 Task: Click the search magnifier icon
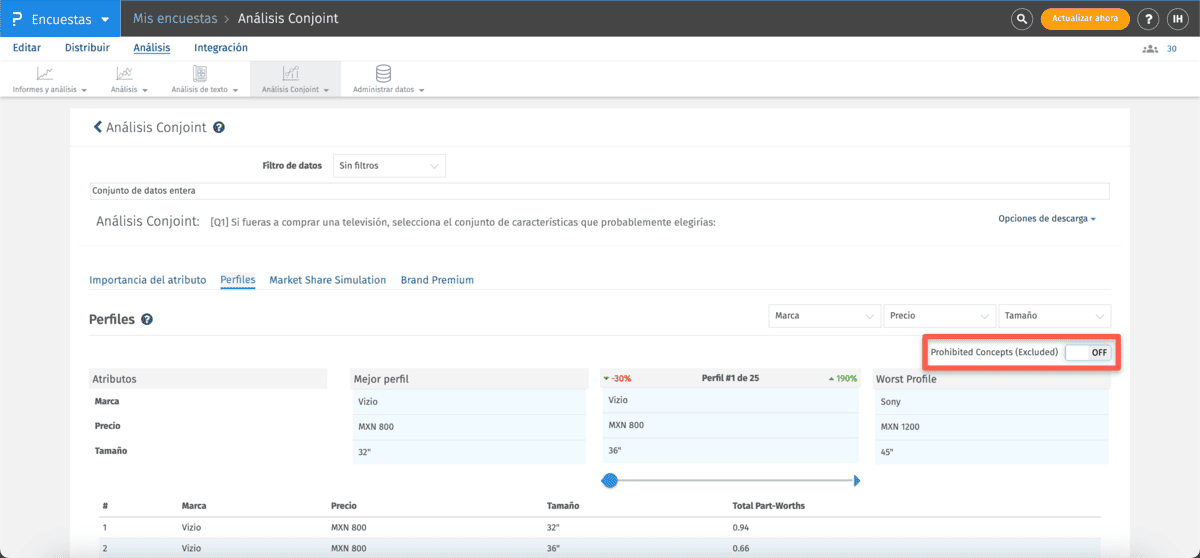(x=1021, y=19)
